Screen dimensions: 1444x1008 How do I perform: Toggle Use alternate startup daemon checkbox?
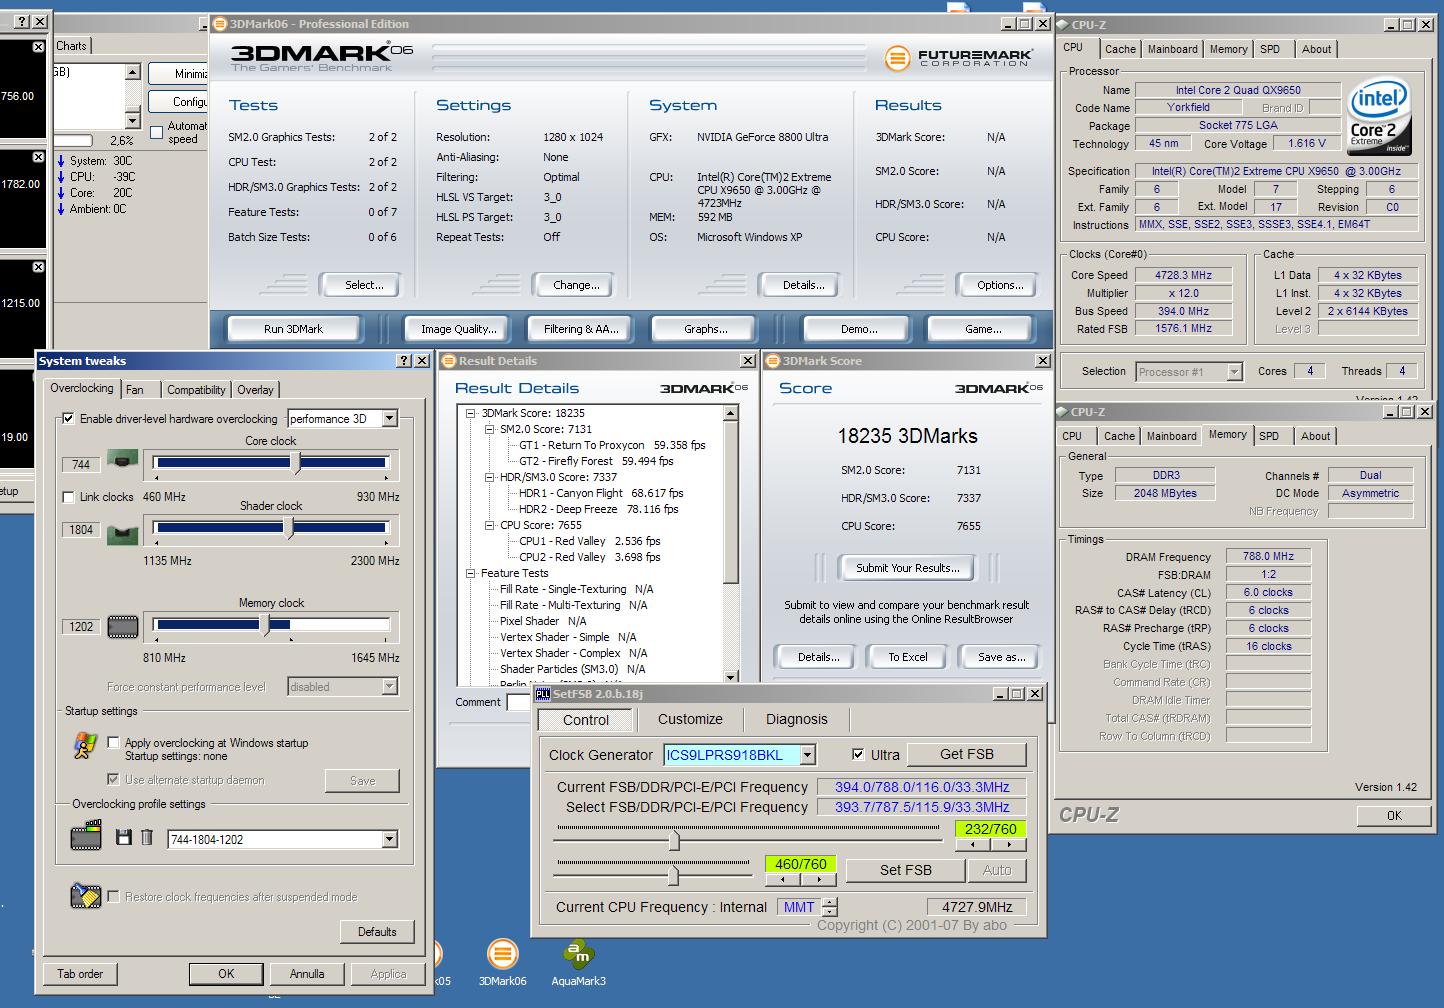pos(113,779)
